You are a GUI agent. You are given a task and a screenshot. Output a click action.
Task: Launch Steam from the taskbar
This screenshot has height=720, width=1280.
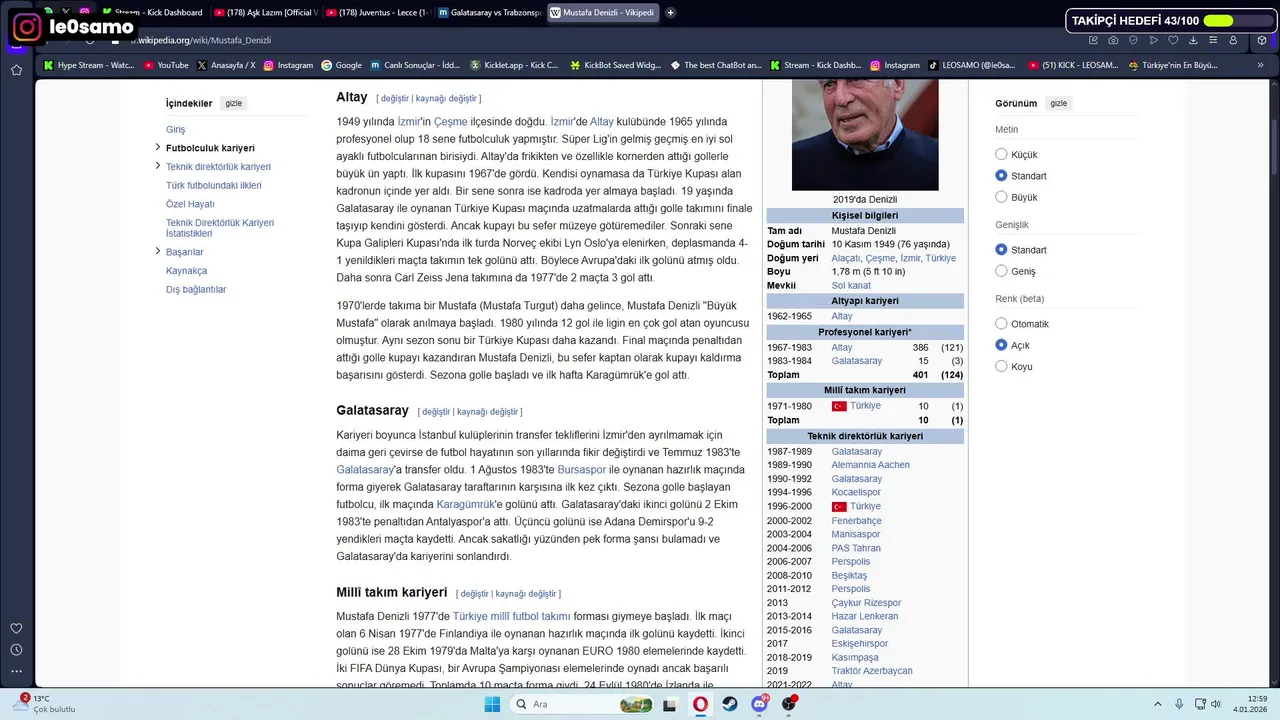pos(730,704)
